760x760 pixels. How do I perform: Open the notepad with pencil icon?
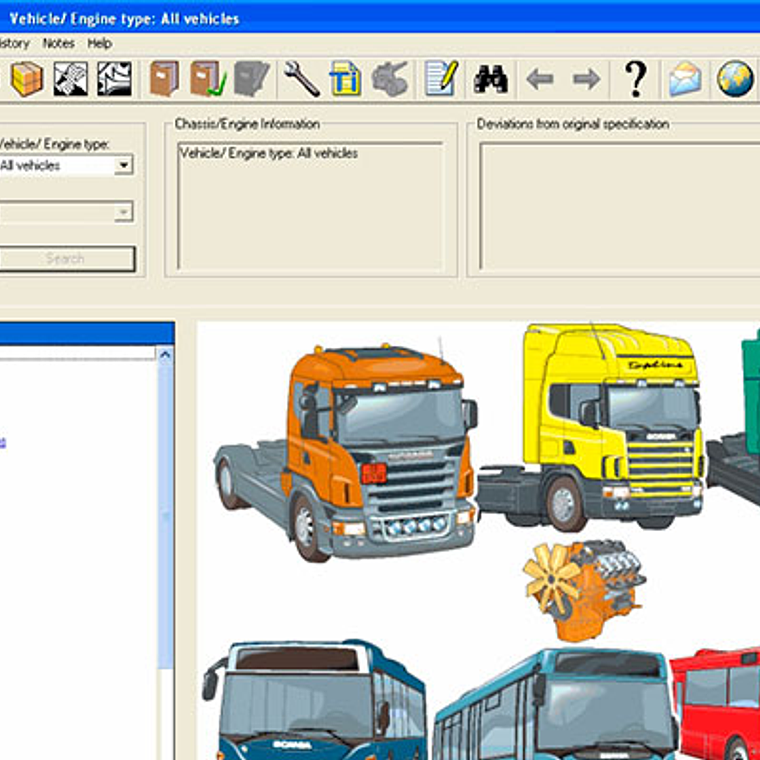pyautogui.click(x=441, y=79)
